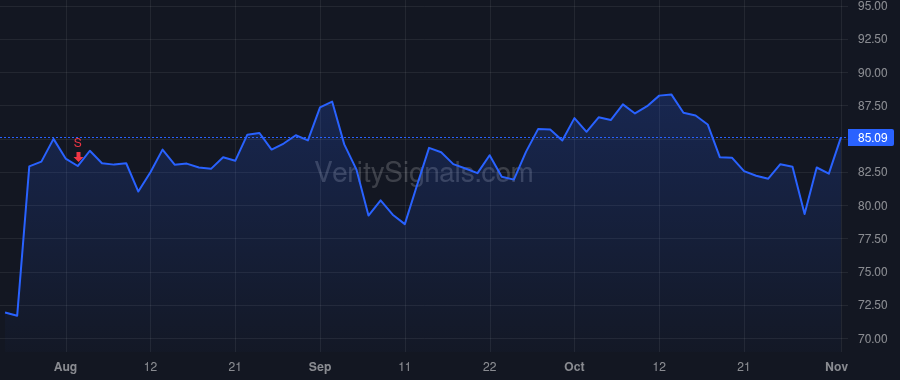Click the 90.00 price axis label
The width and height of the screenshot is (900, 380).
coord(872,73)
